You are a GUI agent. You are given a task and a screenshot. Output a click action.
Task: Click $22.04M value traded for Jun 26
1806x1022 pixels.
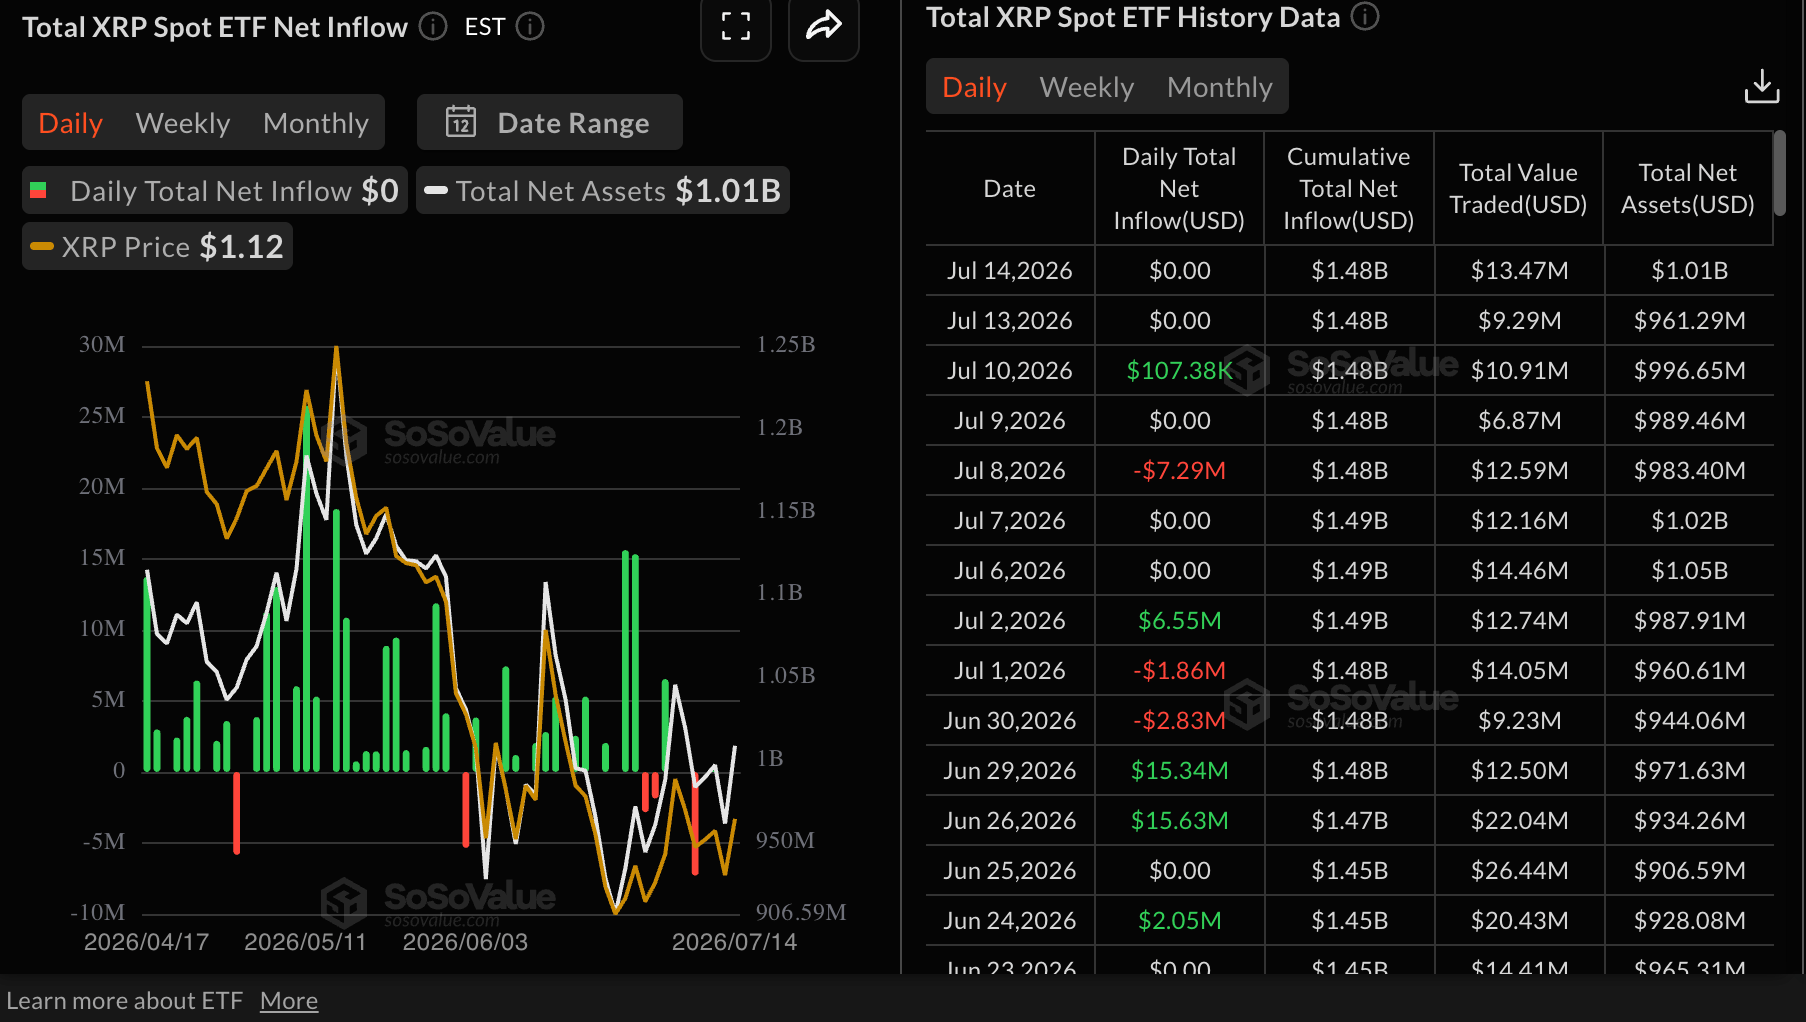pos(1520,820)
